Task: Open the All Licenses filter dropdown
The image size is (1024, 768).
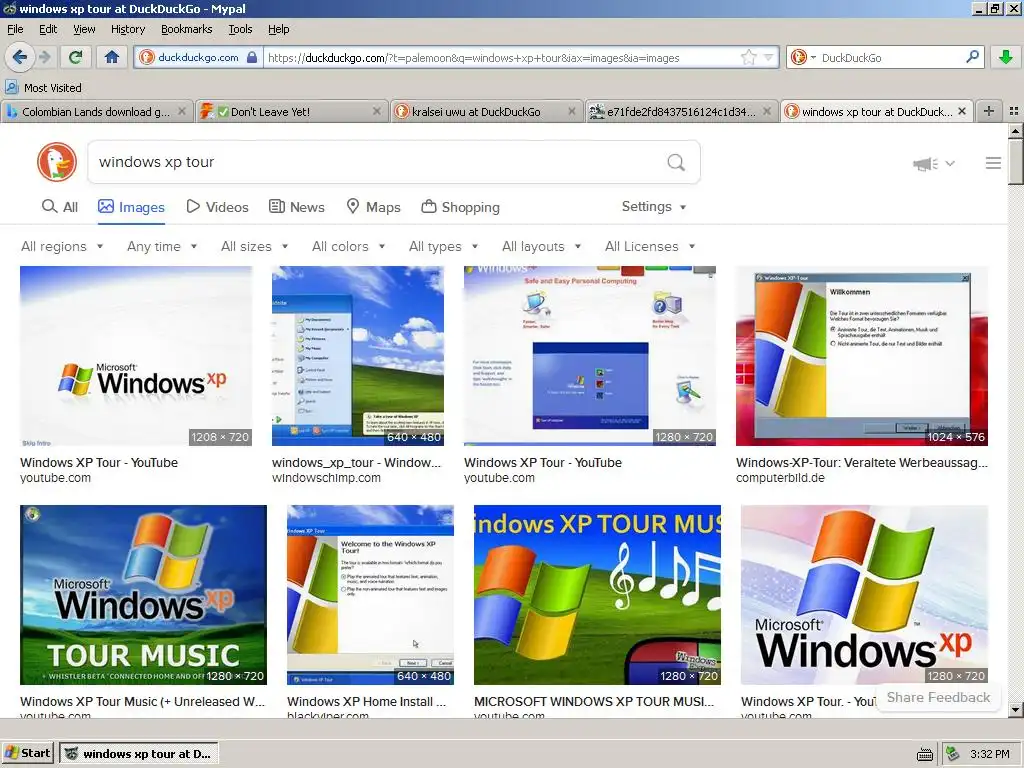Action: click(x=650, y=246)
